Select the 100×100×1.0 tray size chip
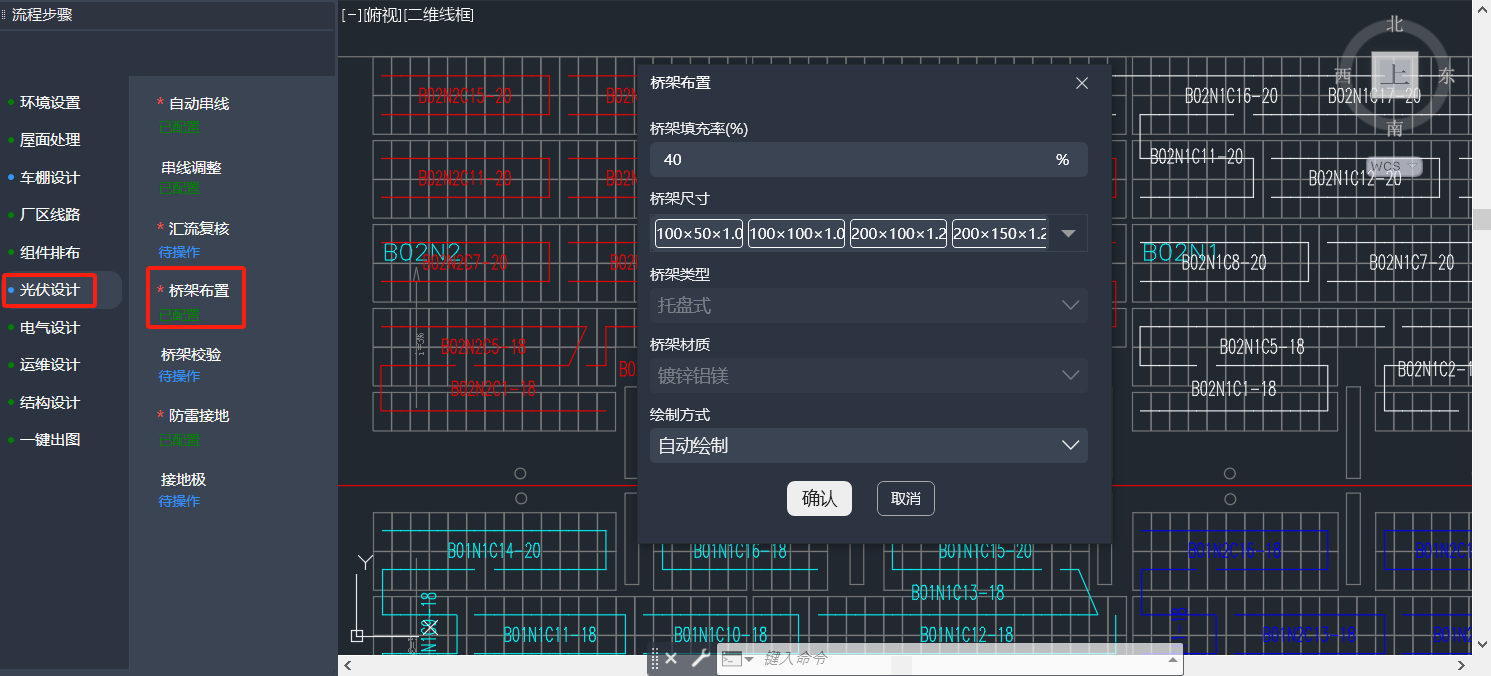Image resolution: width=1491 pixels, height=676 pixels. tap(796, 234)
